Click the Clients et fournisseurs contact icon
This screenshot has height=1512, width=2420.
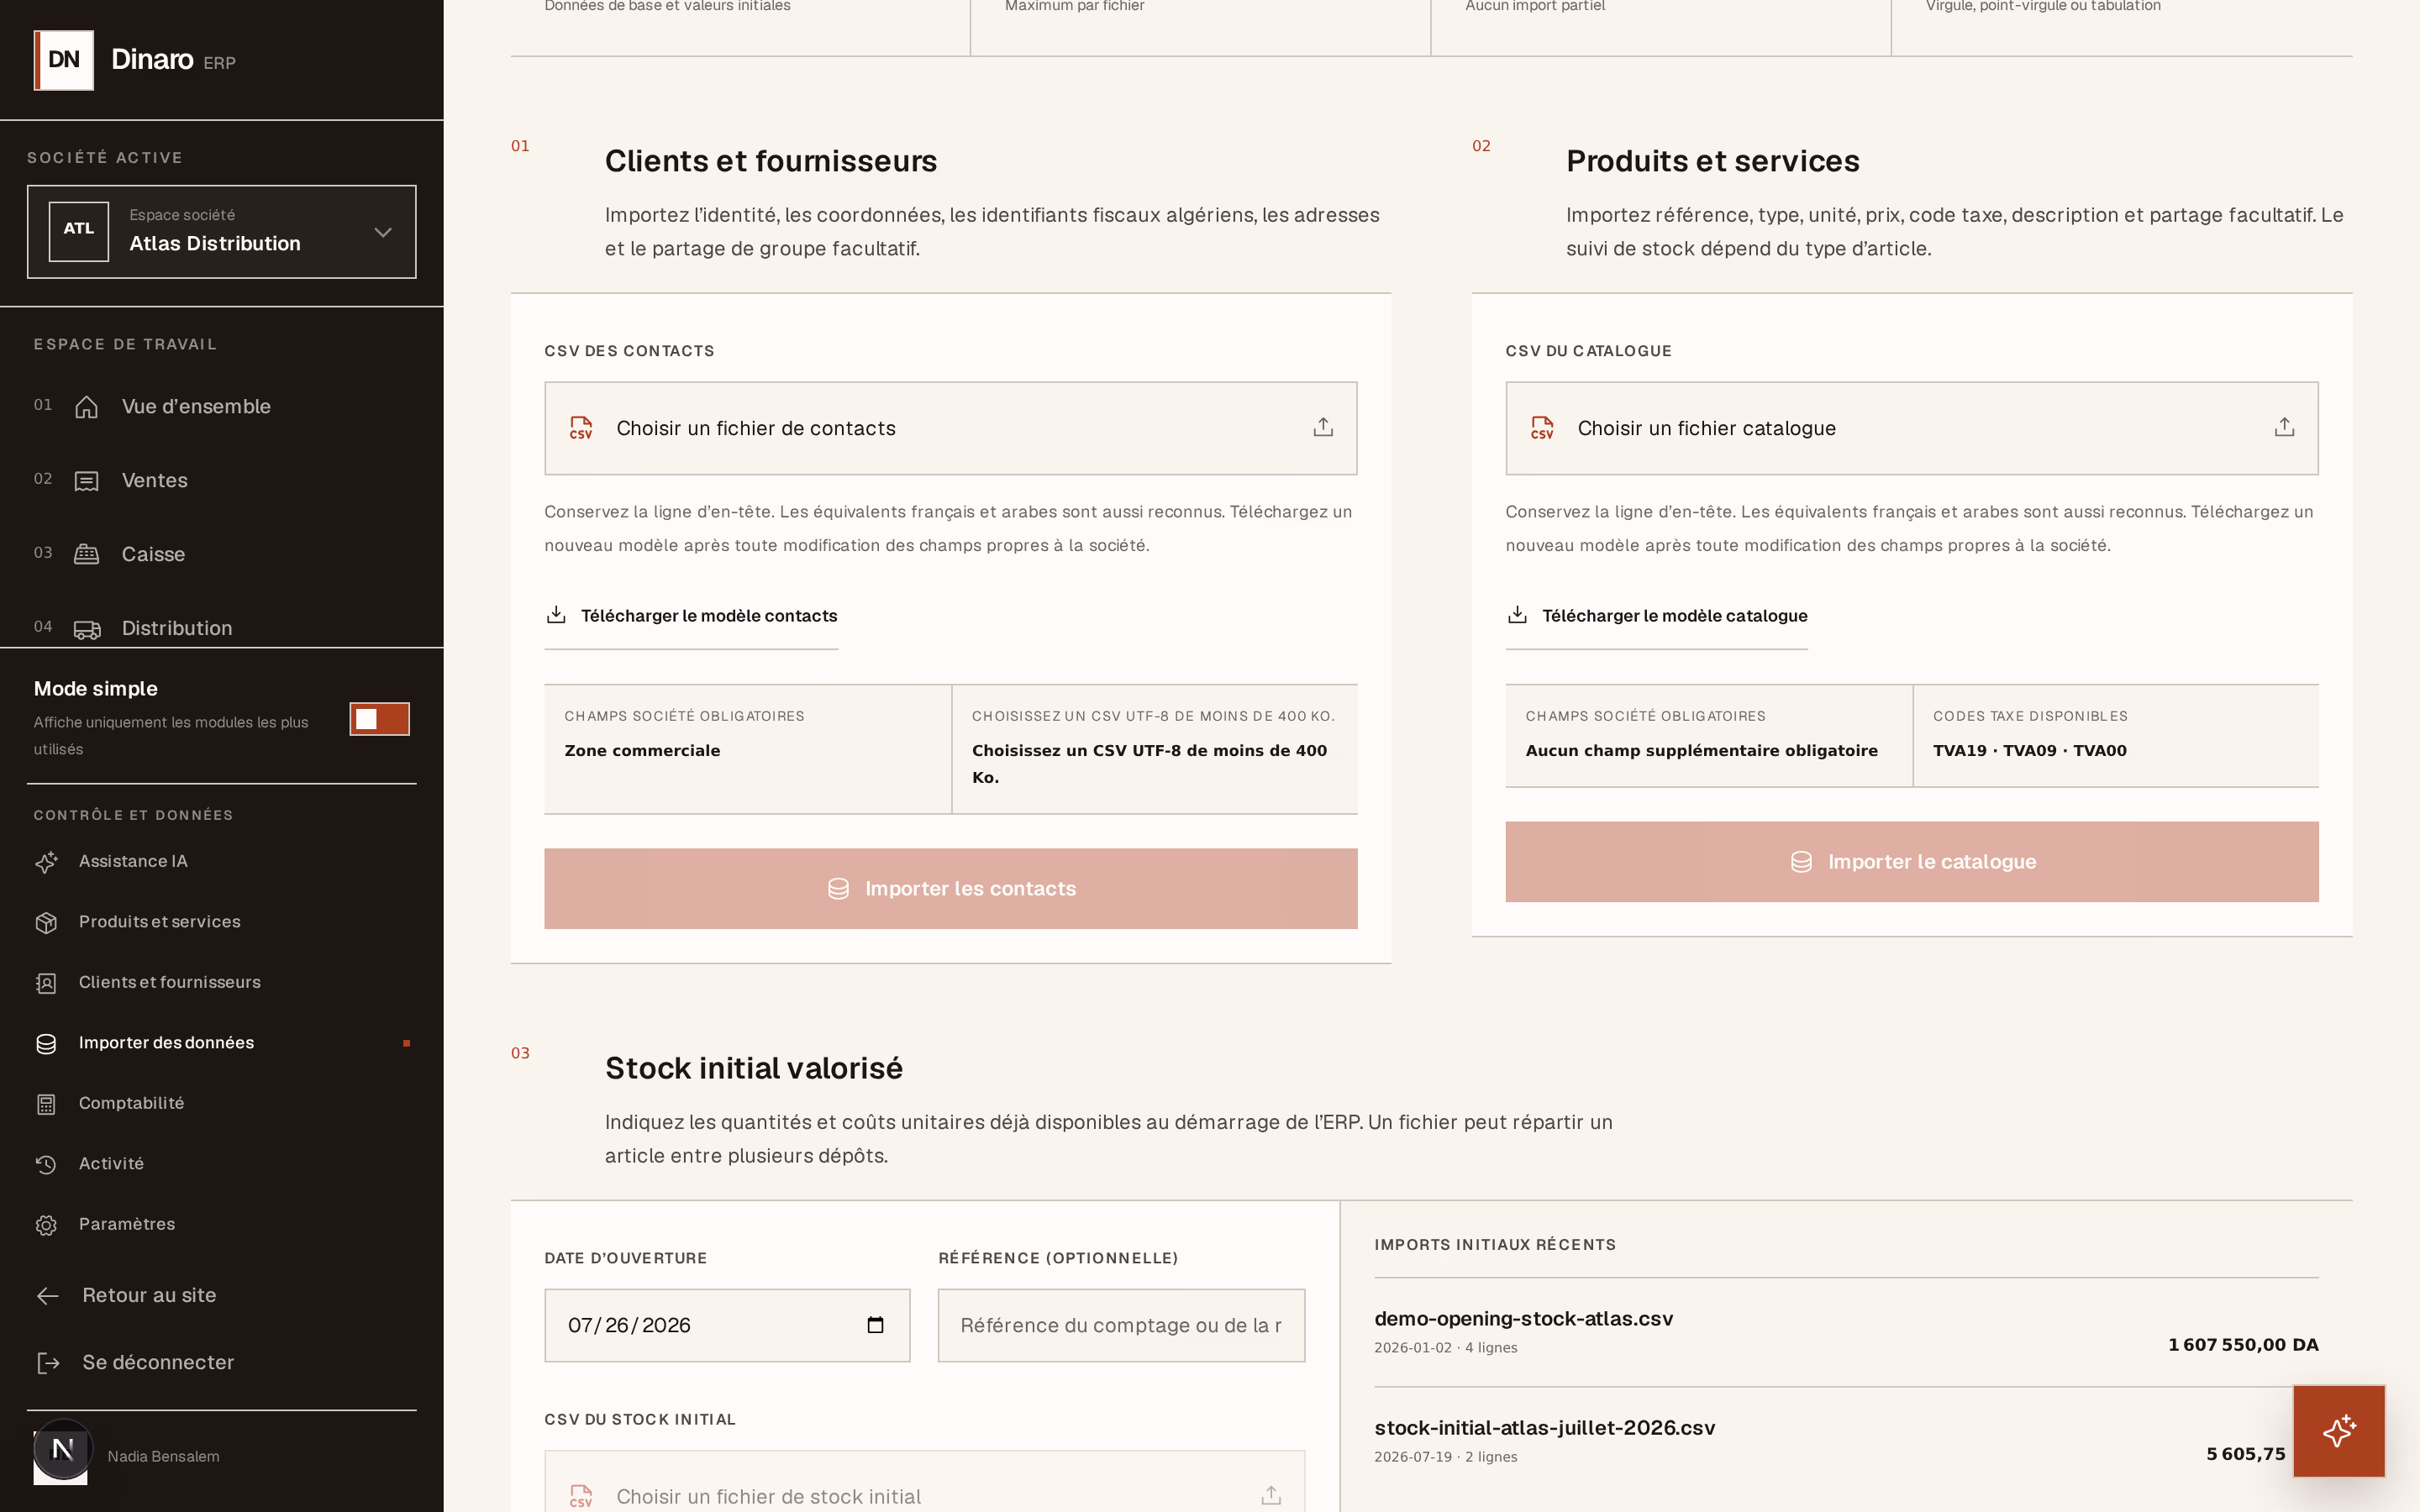click(46, 983)
